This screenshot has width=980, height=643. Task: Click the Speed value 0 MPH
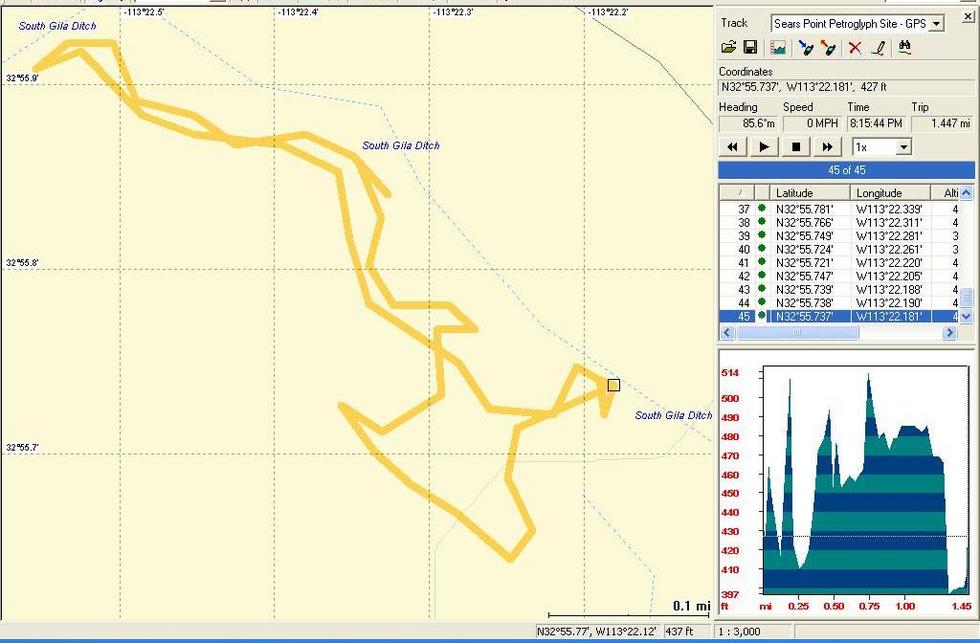(x=812, y=124)
